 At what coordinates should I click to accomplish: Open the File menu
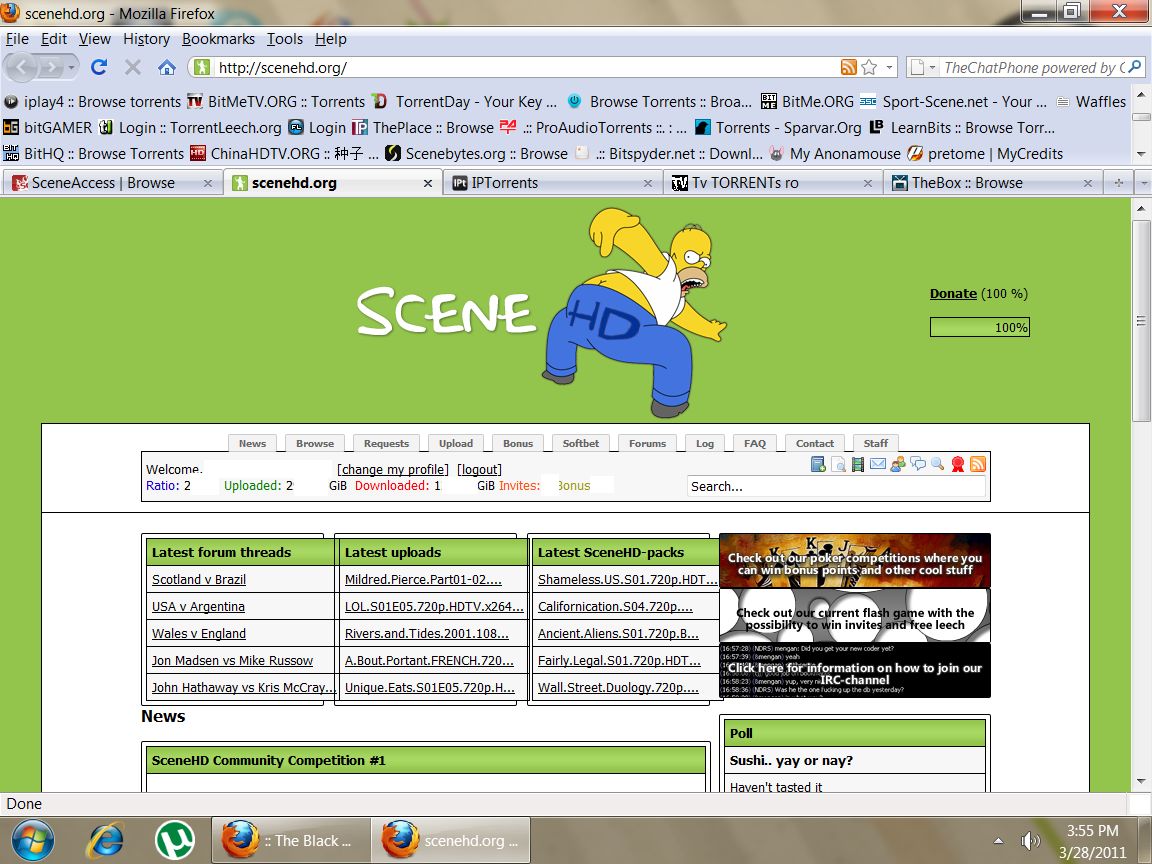coord(17,39)
